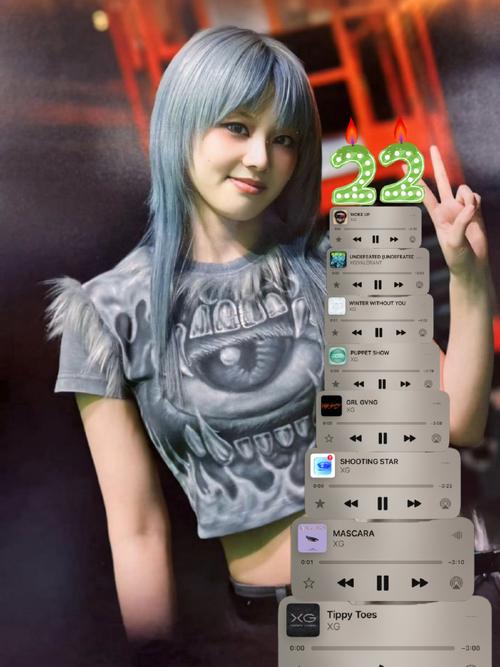Tap AirPlay on the SHOOTING STAR player

pyautogui.click(x=445, y=504)
